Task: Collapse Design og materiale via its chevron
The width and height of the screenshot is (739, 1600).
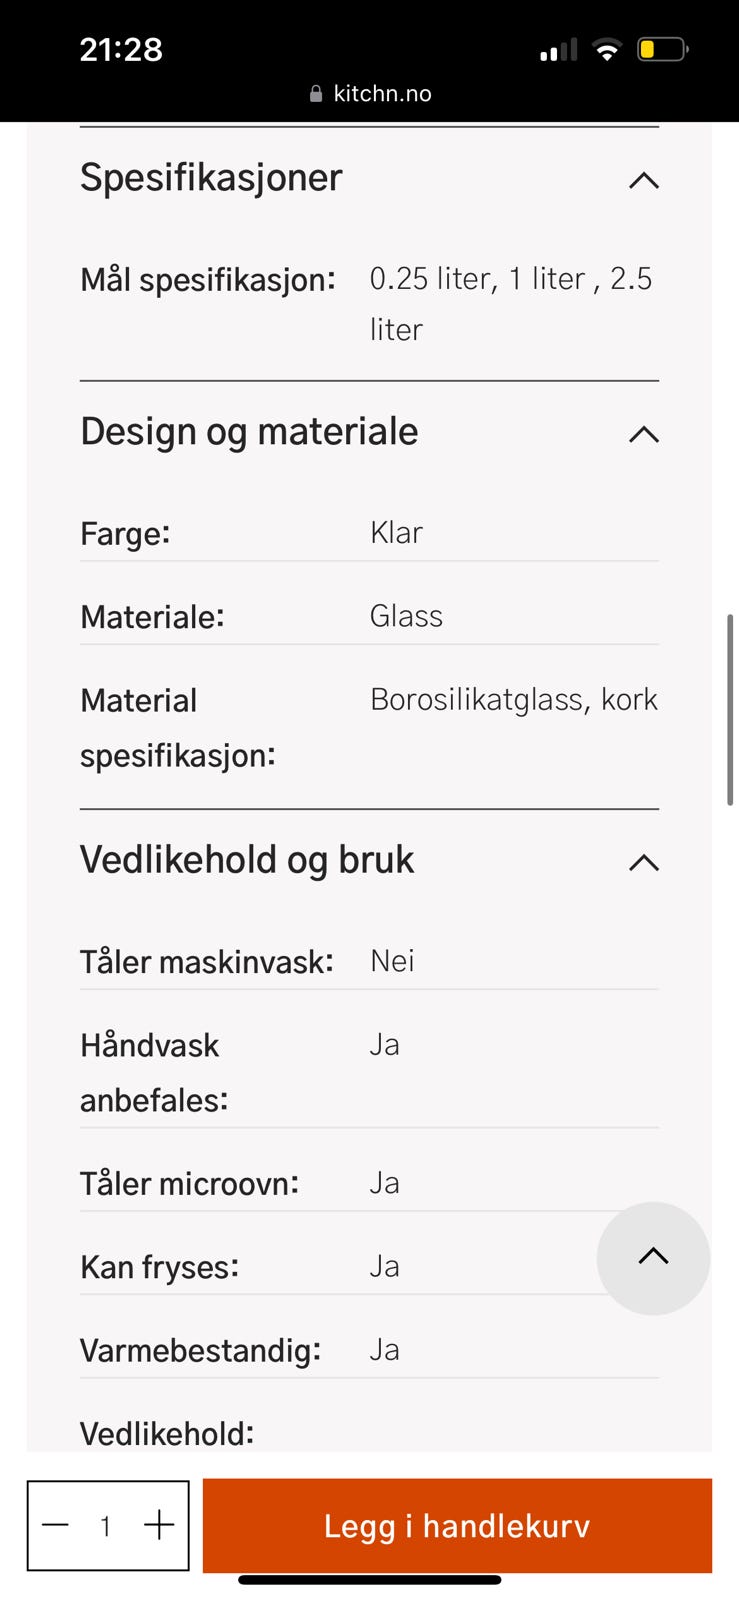Action: point(644,434)
